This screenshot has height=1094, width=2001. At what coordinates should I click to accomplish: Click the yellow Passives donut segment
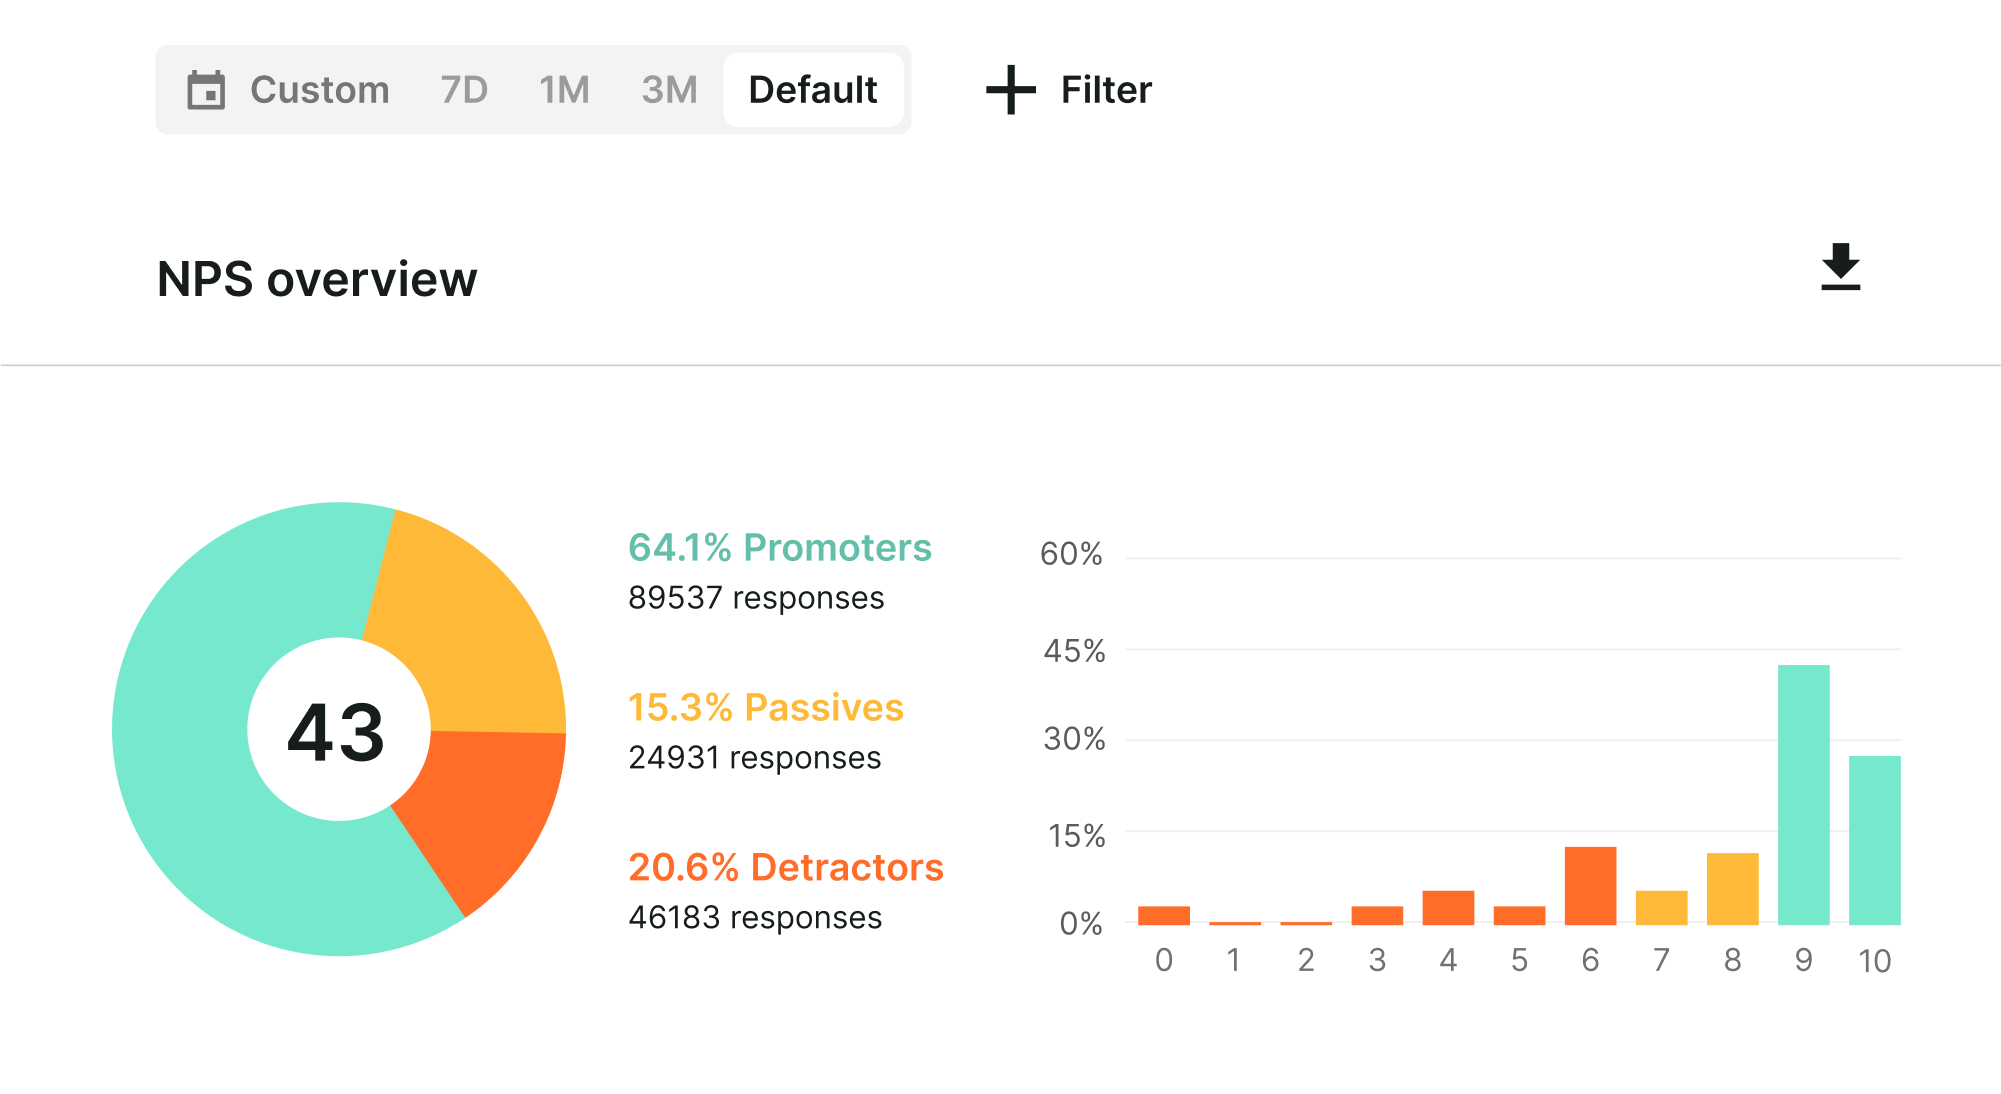[470, 630]
